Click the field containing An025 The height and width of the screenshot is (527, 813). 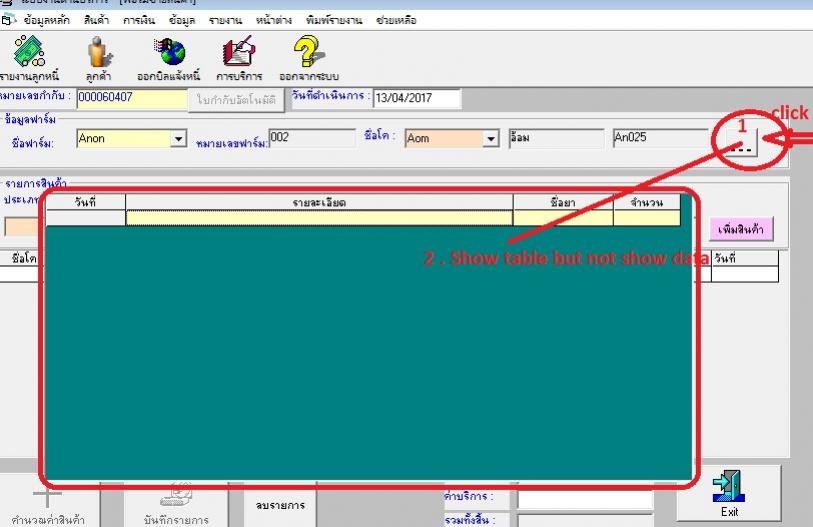point(660,138)
